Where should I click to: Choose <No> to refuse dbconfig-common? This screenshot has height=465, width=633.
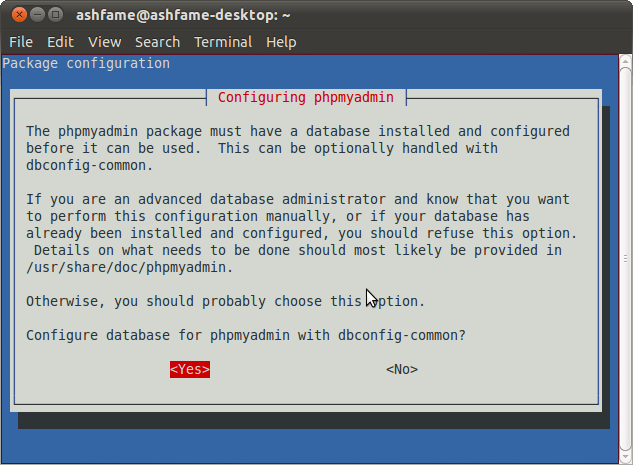tap(402, 369)
